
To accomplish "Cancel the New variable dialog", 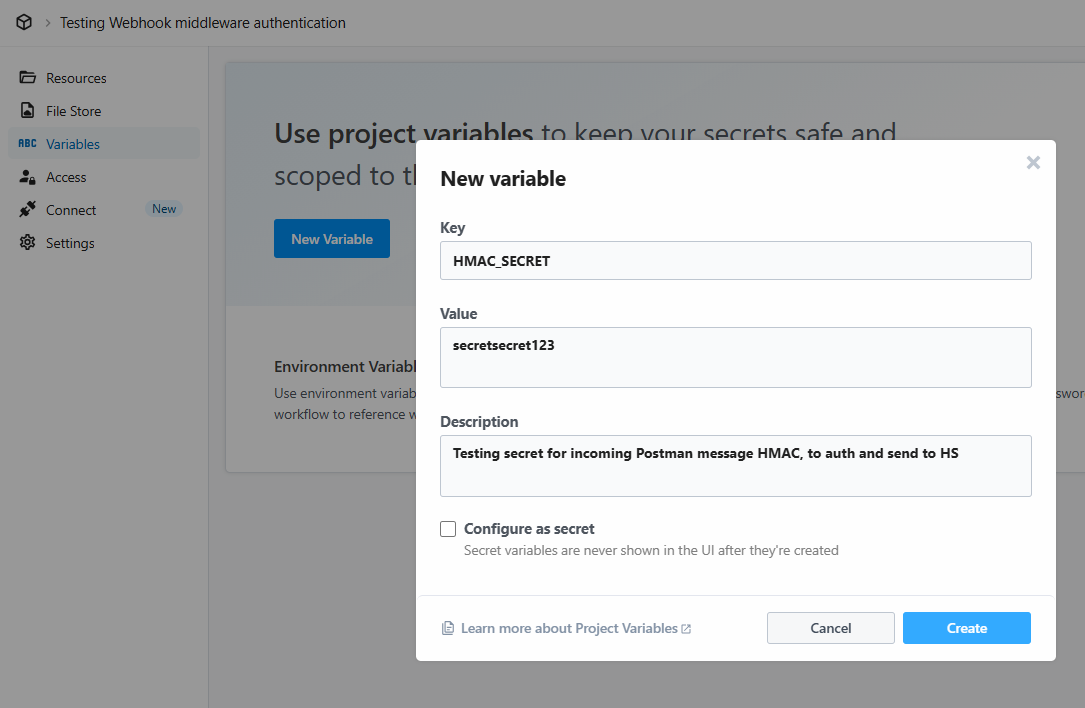I will (830, 627).
